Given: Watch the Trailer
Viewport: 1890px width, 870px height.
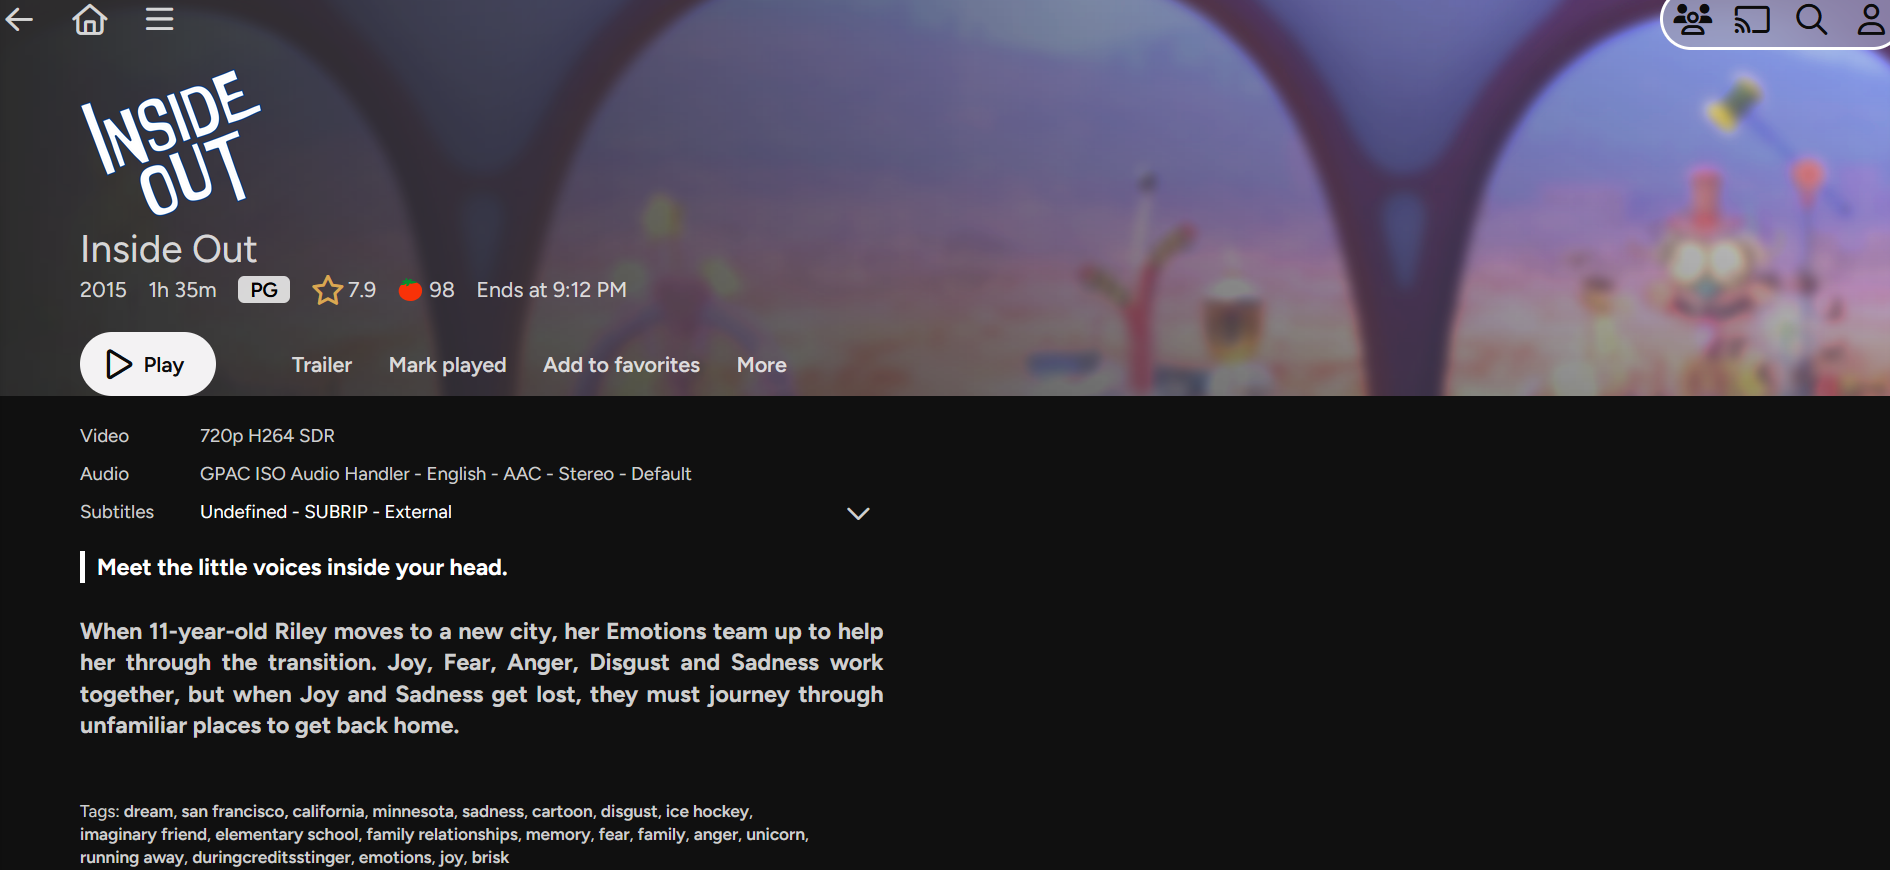Looking at the screenshot, I should [322, 365].
